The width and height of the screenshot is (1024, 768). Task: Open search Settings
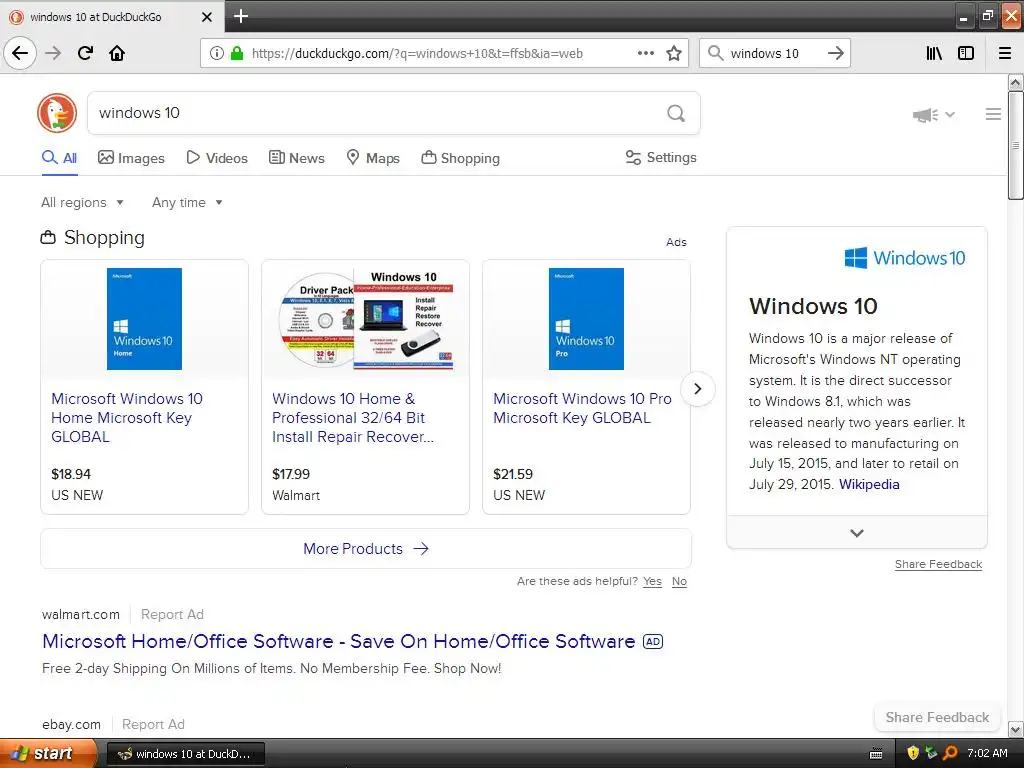pos(661,157)
